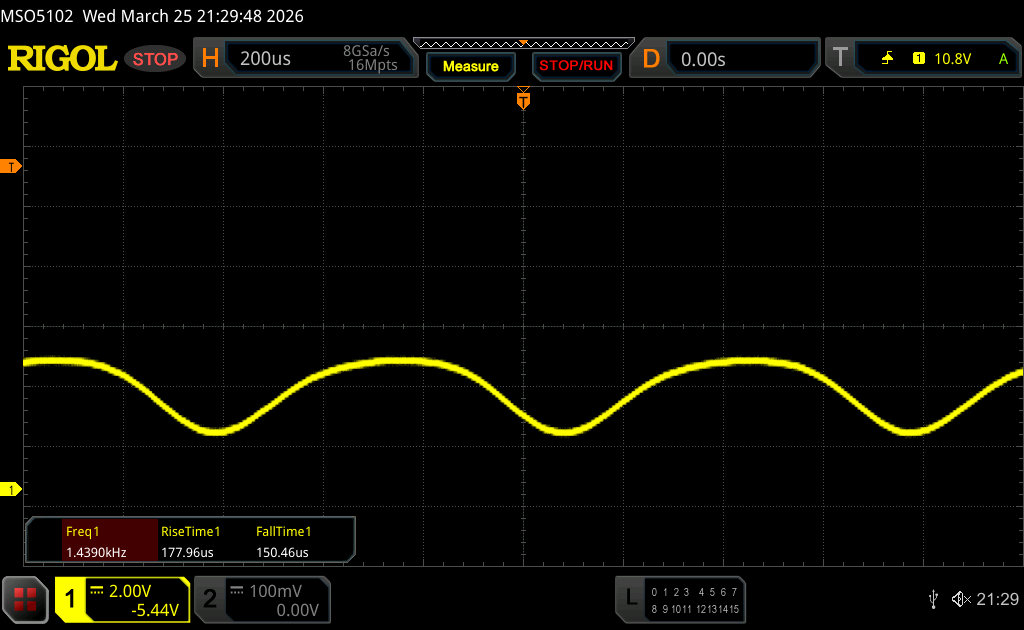Toggle channel 1 via its 2.00V label
Viewport: 1024px width, 630px height.
135,591
